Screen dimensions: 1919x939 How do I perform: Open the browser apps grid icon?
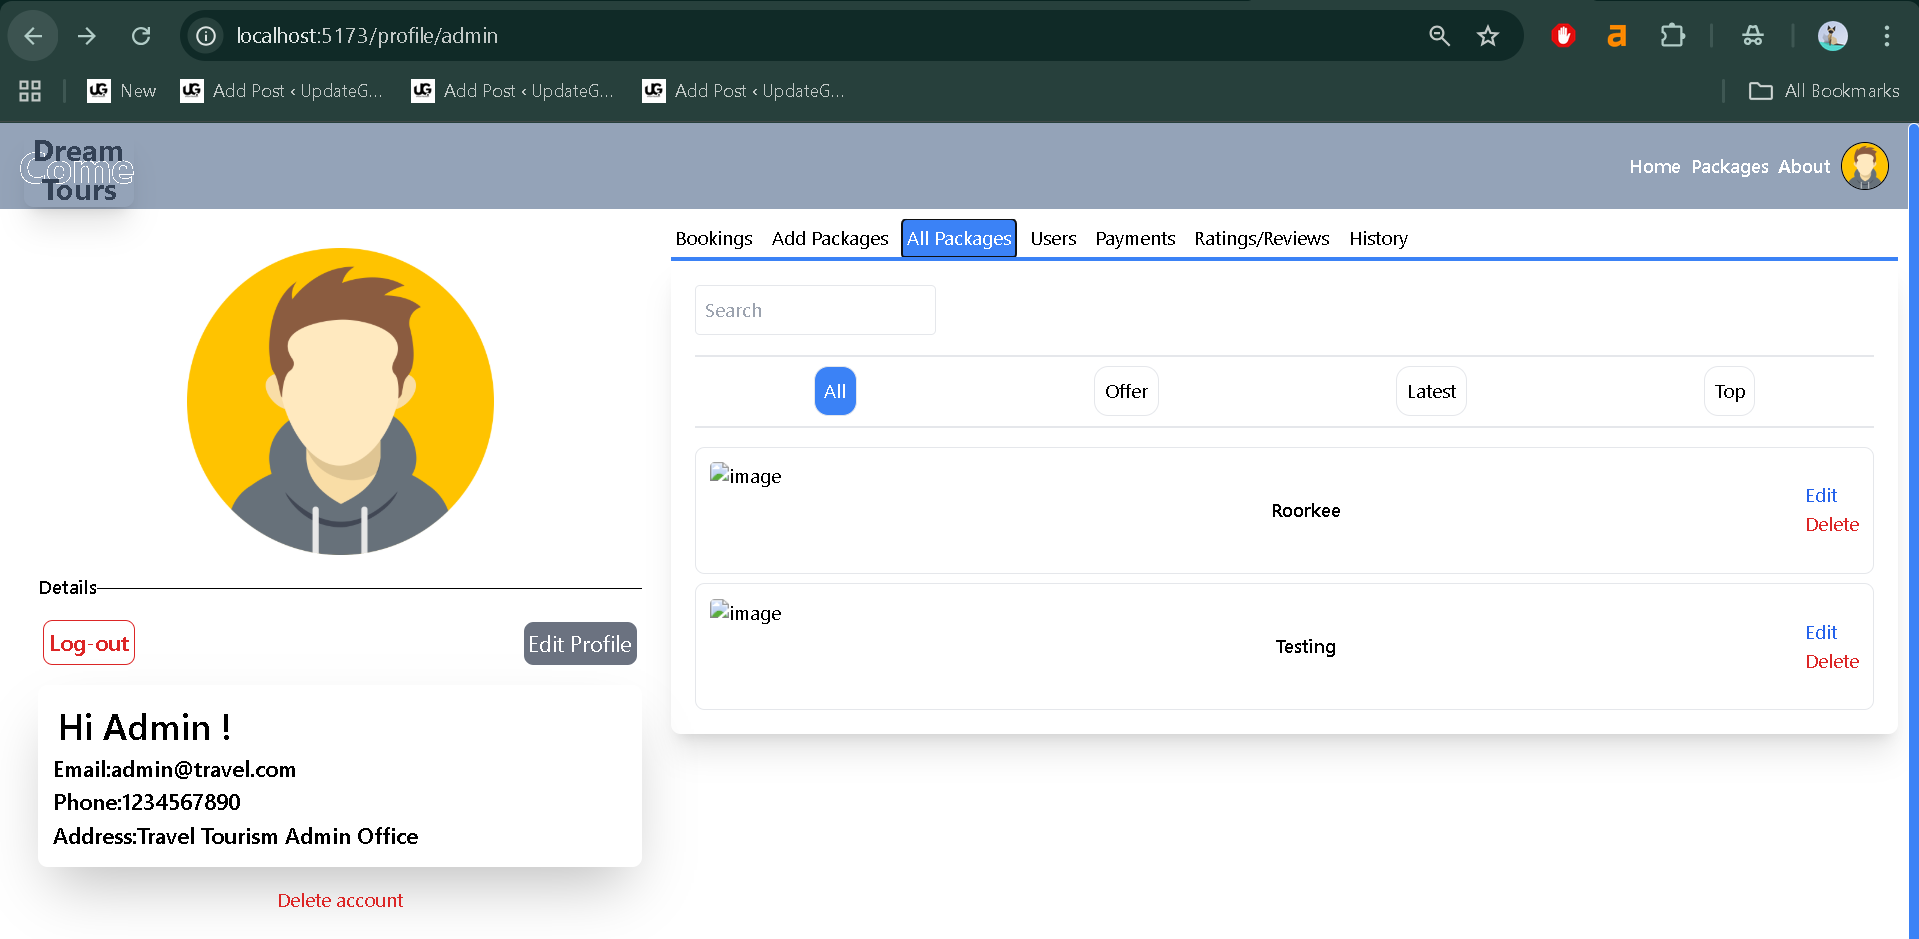point(30,91)
